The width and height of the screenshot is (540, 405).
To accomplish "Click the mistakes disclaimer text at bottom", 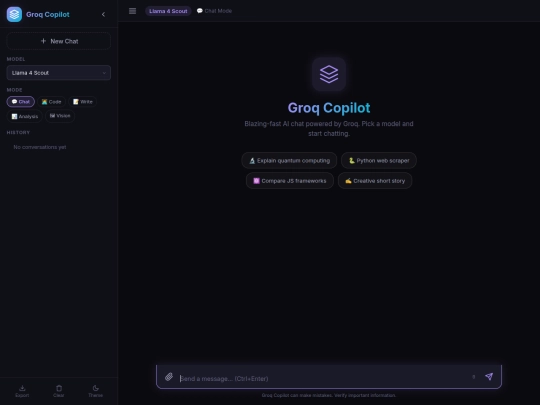I will click(x=329, y=395).
